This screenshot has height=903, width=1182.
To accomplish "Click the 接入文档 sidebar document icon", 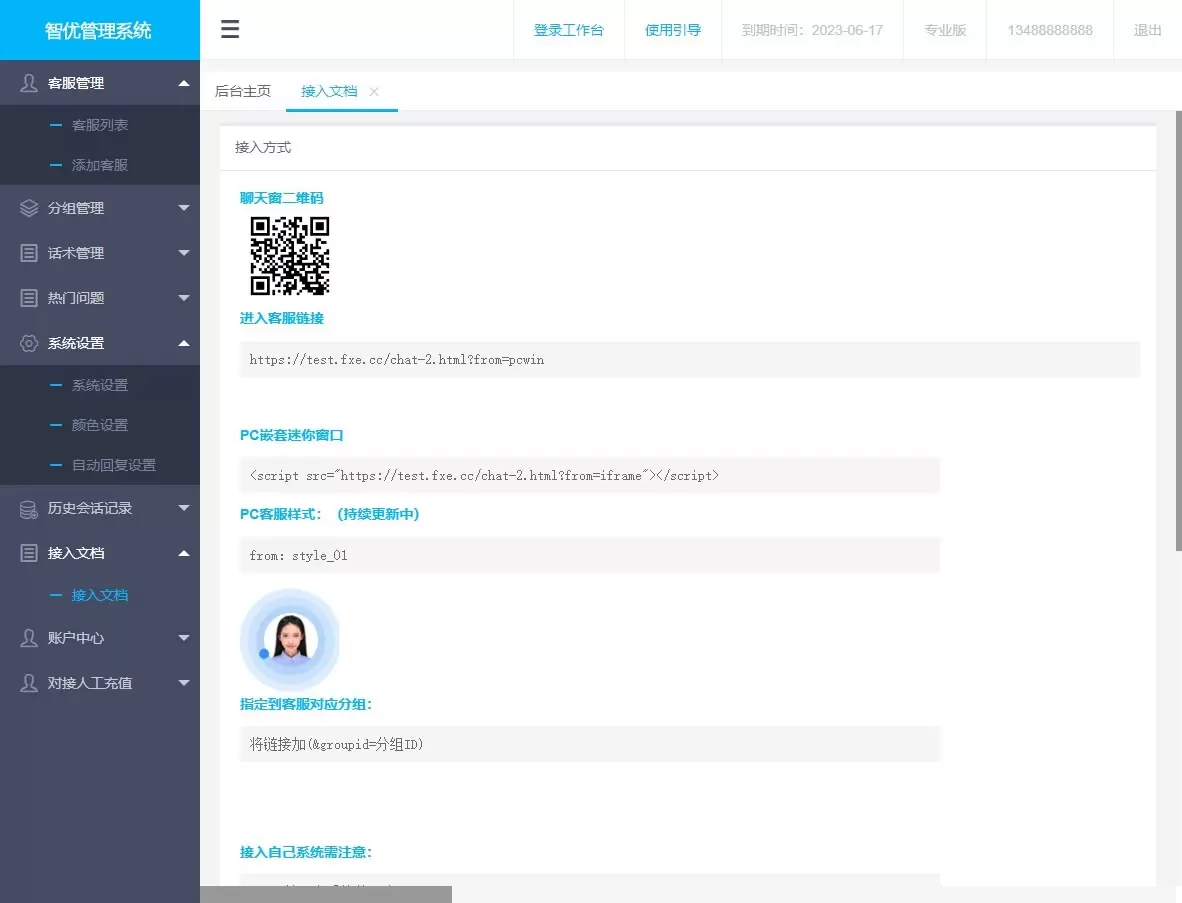I will (29, 553).
